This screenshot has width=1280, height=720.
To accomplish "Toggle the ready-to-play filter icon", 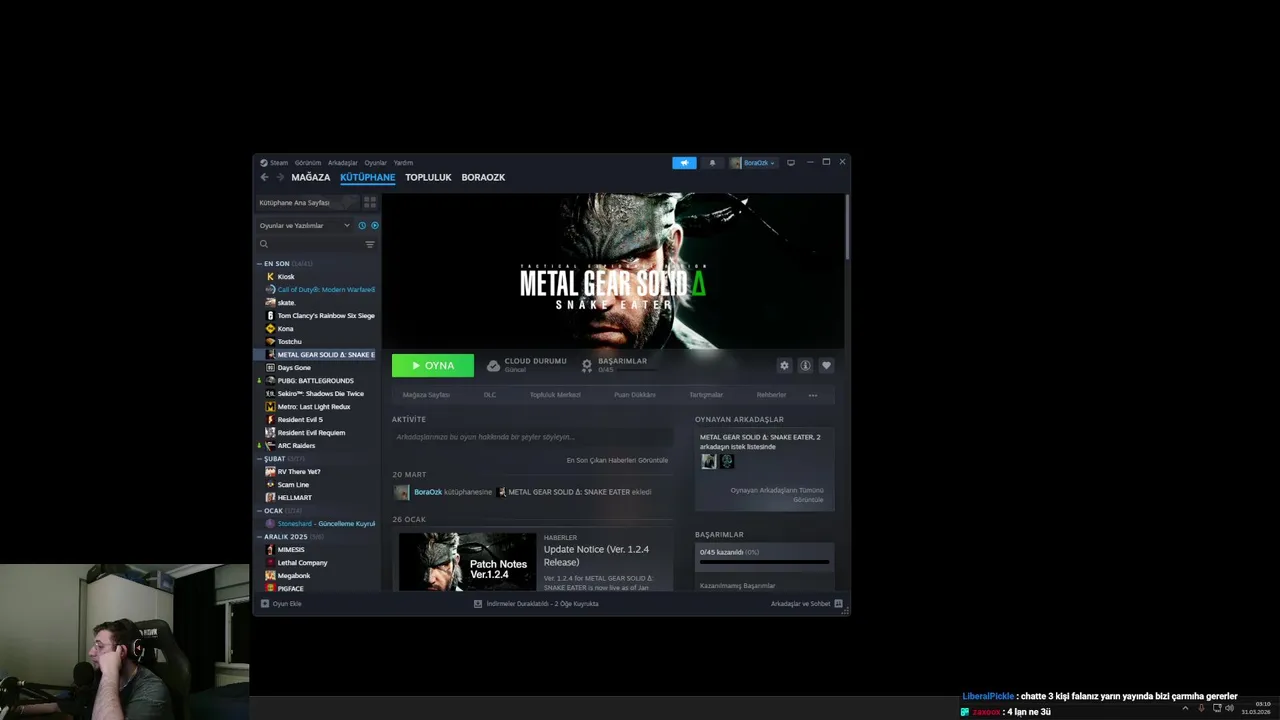I will tap(375, 226).
